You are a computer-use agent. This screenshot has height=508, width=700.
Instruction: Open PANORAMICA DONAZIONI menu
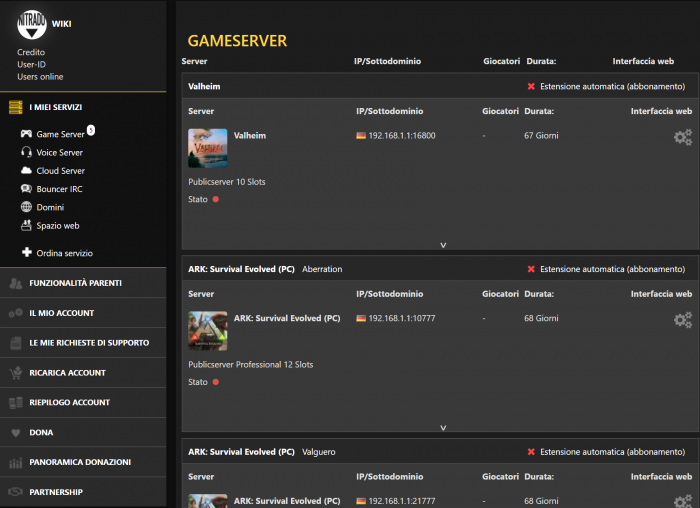tap(80, 462)
